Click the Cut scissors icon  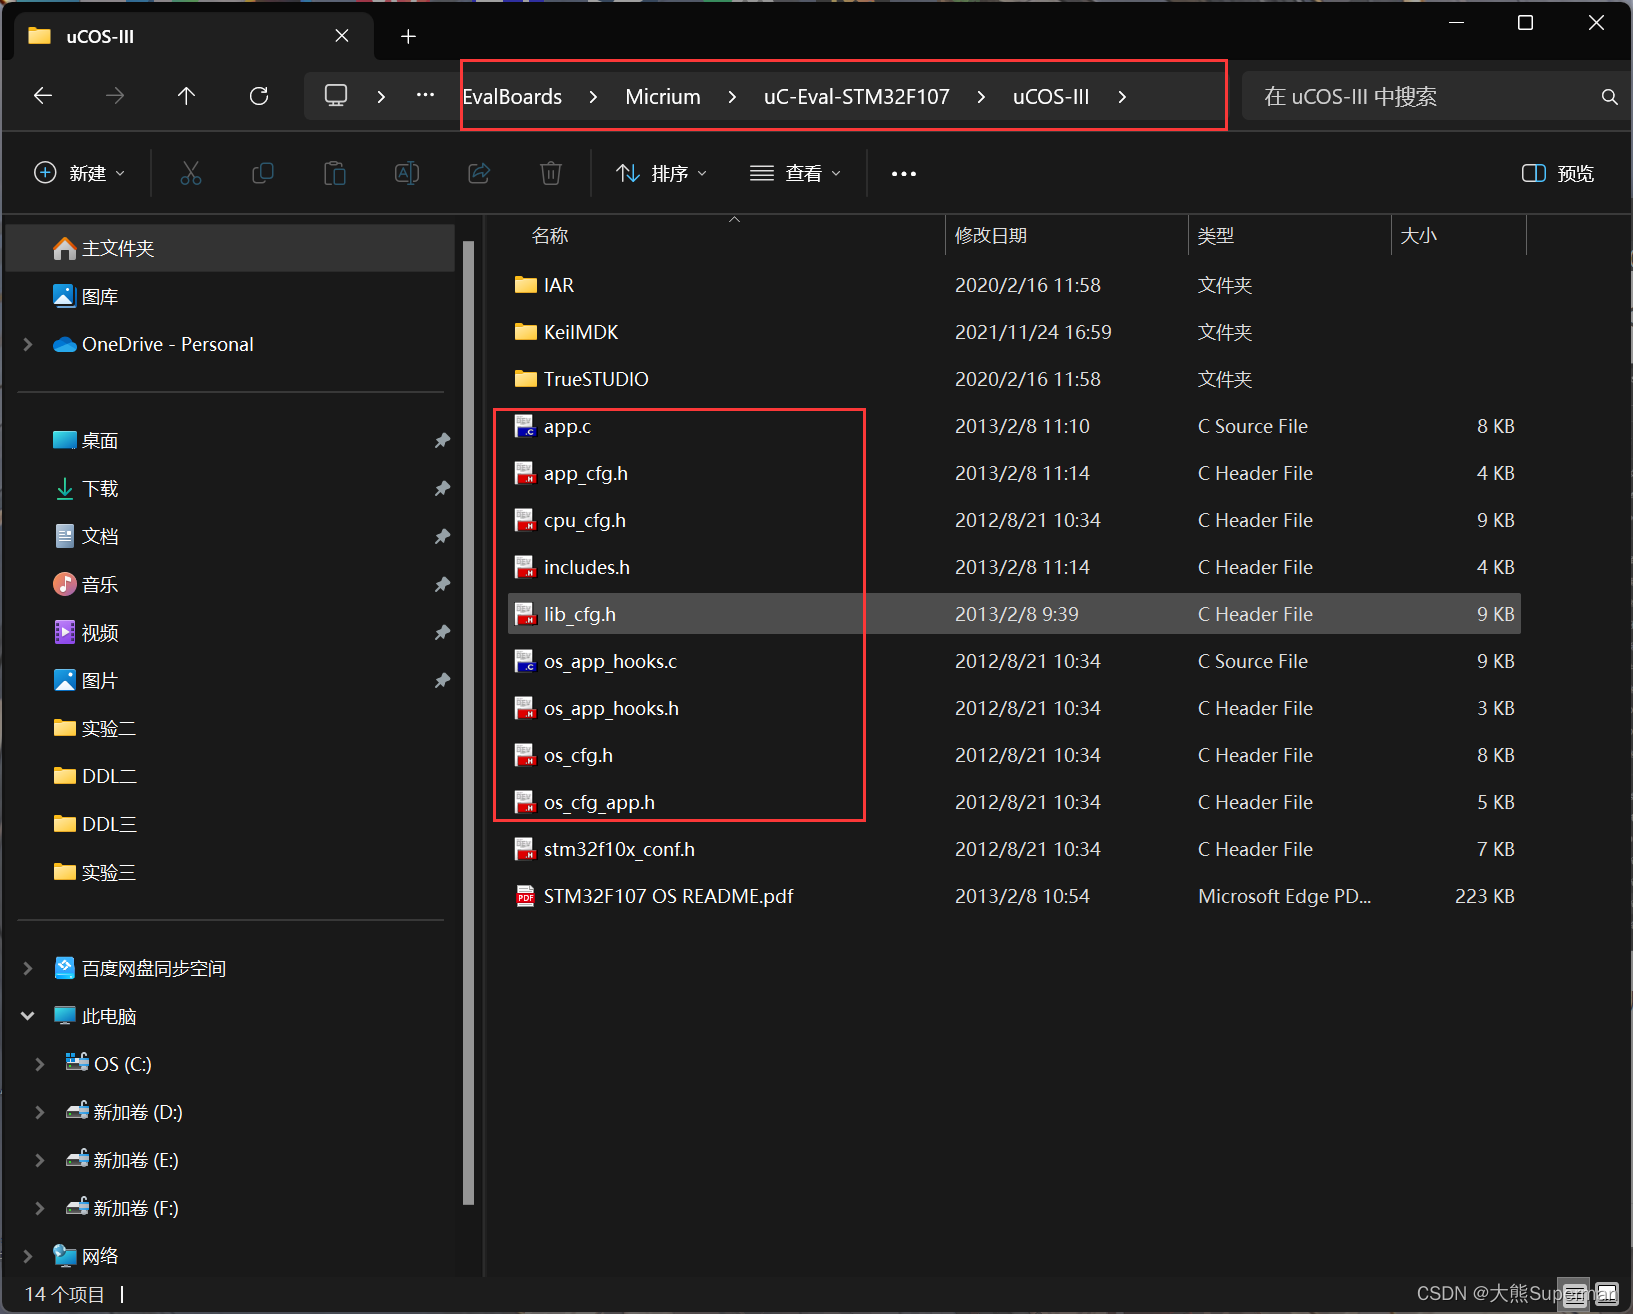coord(191,173)
